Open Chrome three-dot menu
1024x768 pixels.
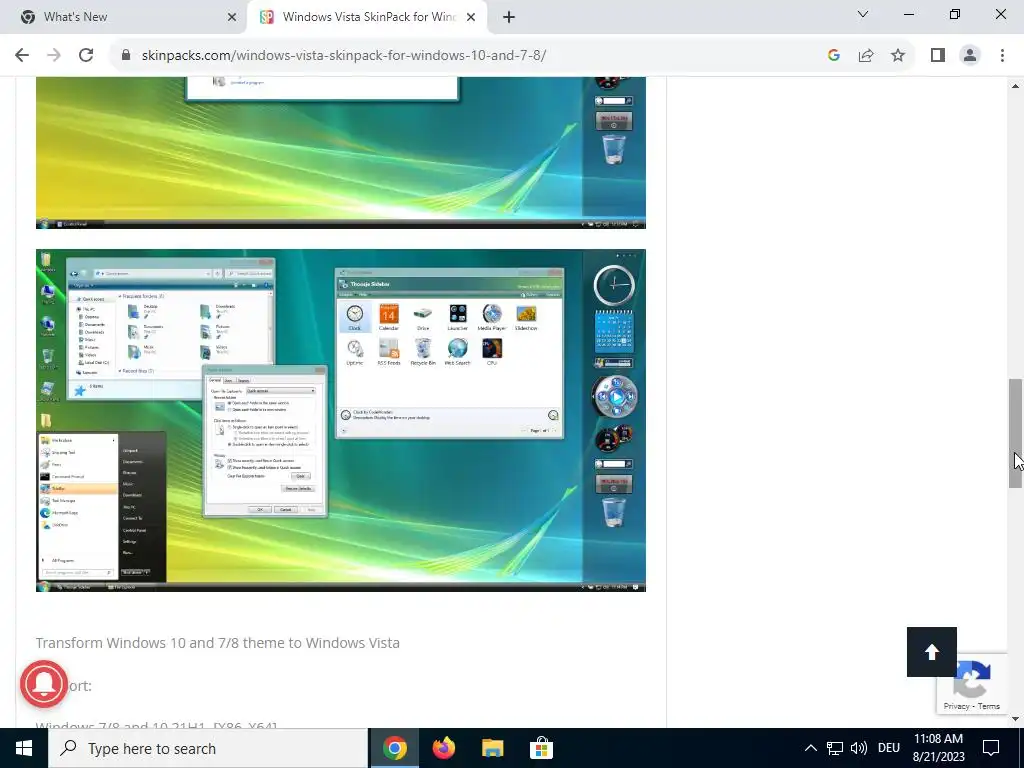coord(1002,56)
